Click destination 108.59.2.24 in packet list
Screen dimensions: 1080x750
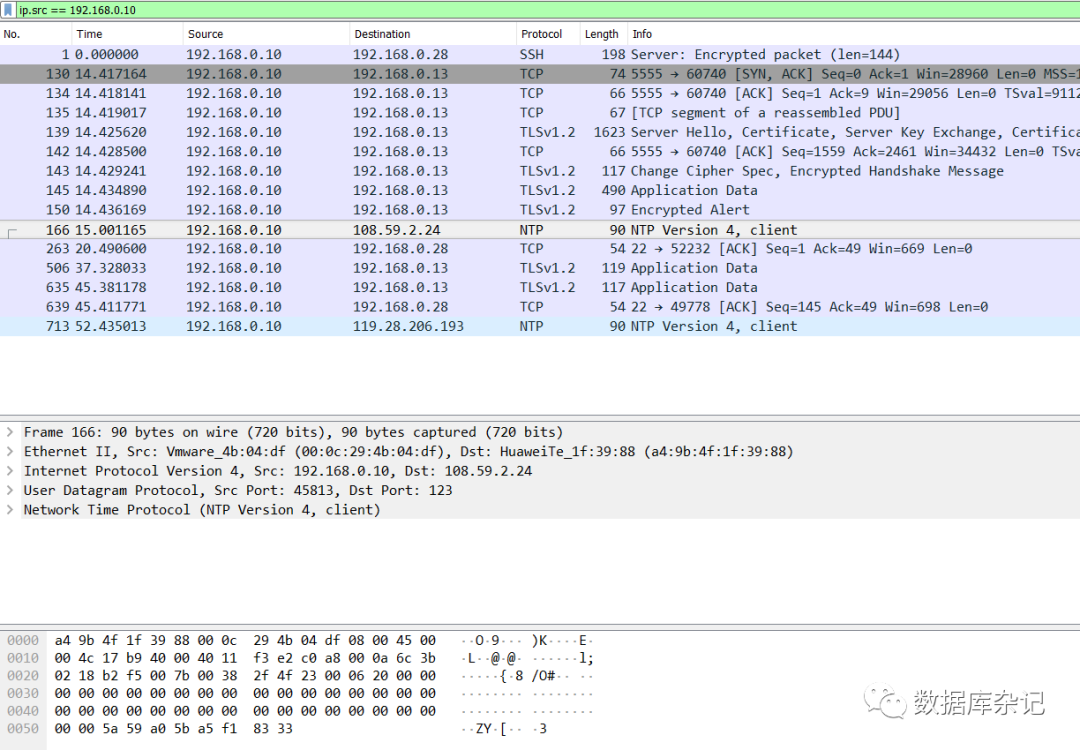click(x=397, y=230)
